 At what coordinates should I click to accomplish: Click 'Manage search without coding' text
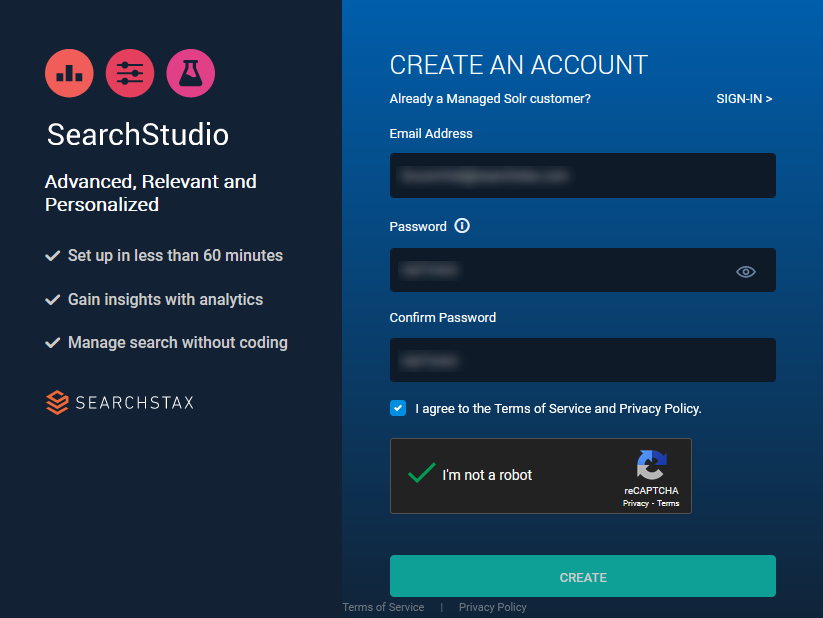pos(178,342)
